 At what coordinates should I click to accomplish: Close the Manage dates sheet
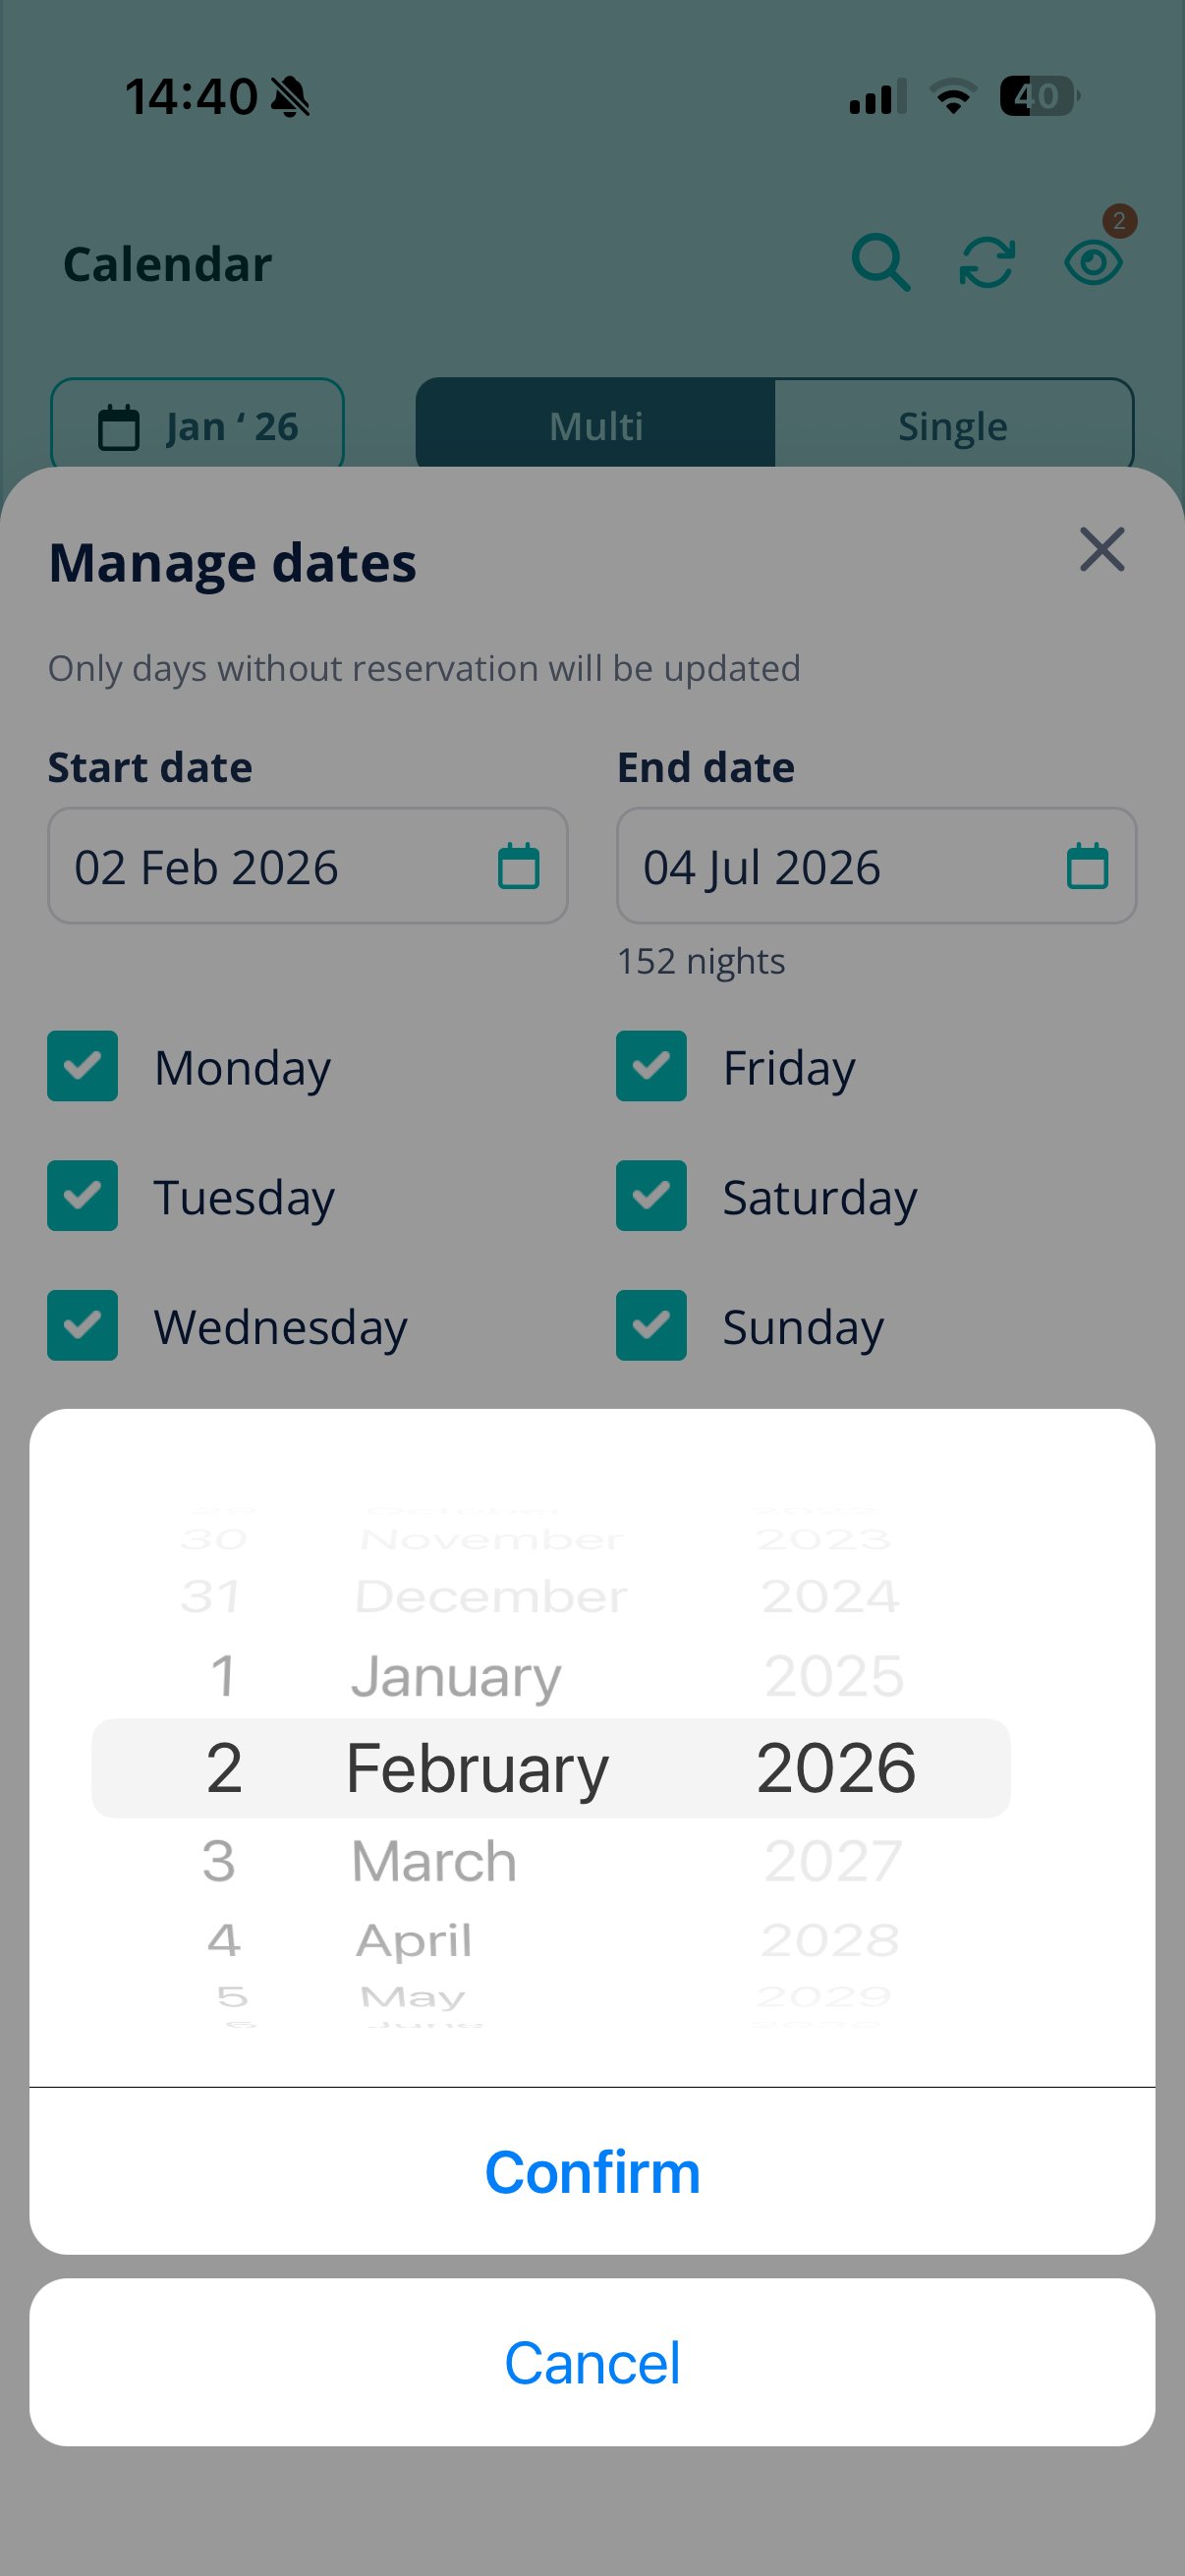(x=1102, y=550)
